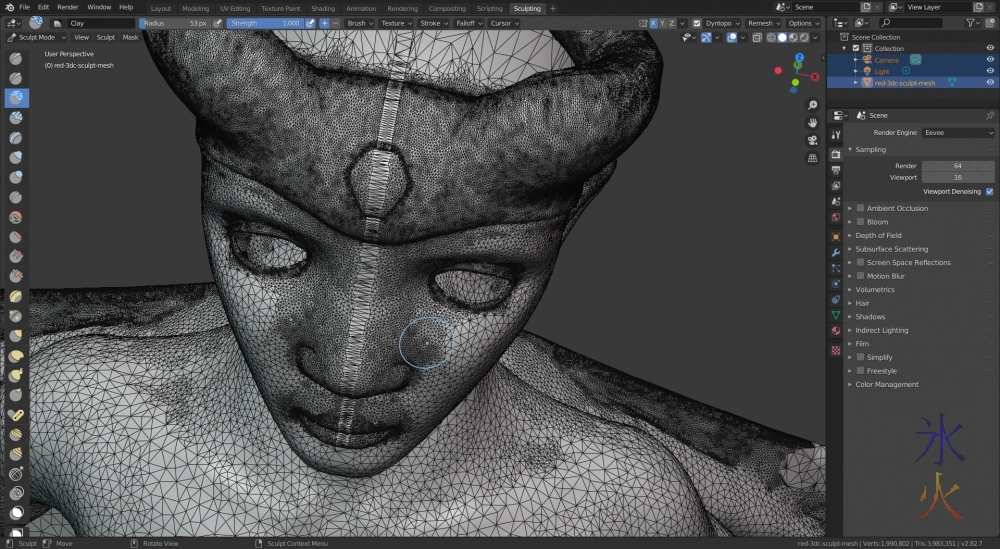Switch to wireframe viewport shading mode
This screenshot has width=1000, height=549.
(772, 37)
